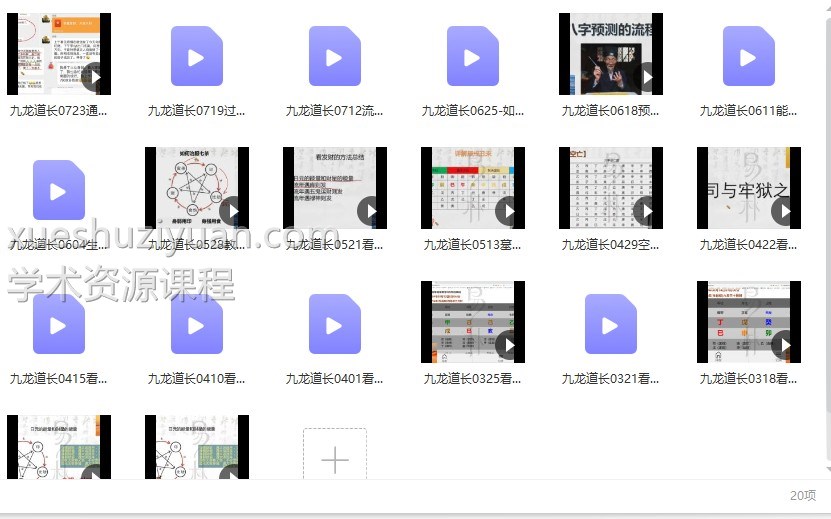Play the 九龙道长0318 video via play overlay
The image size is (831, 519).
783,345
